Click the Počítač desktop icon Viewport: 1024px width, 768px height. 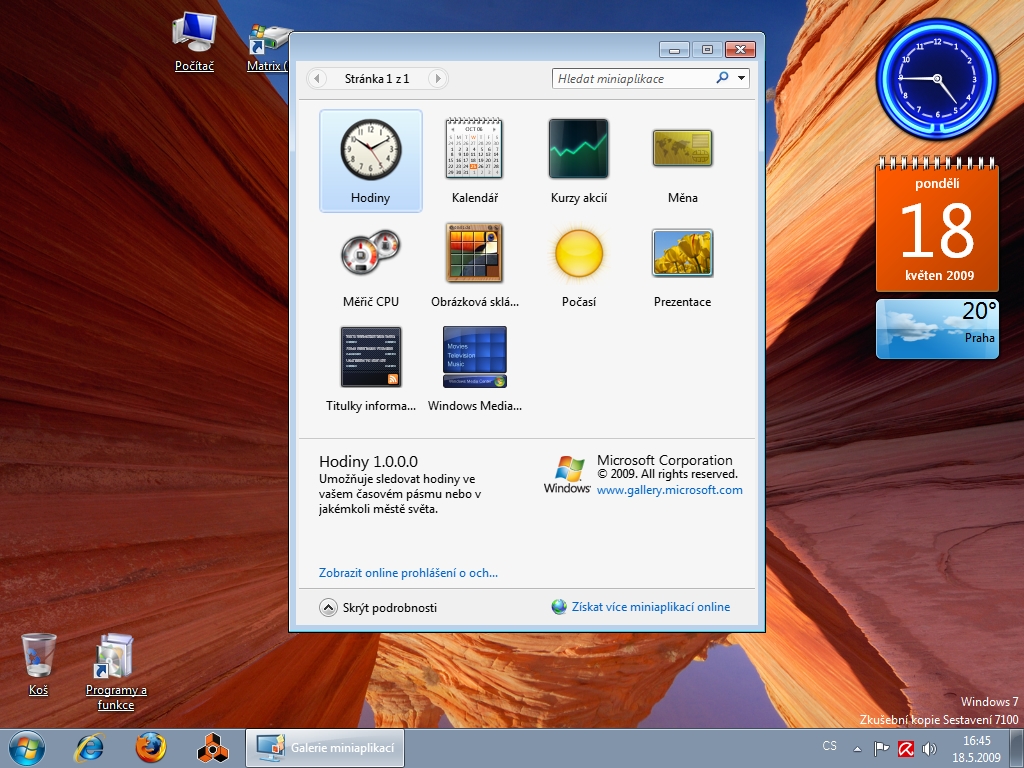194,42
